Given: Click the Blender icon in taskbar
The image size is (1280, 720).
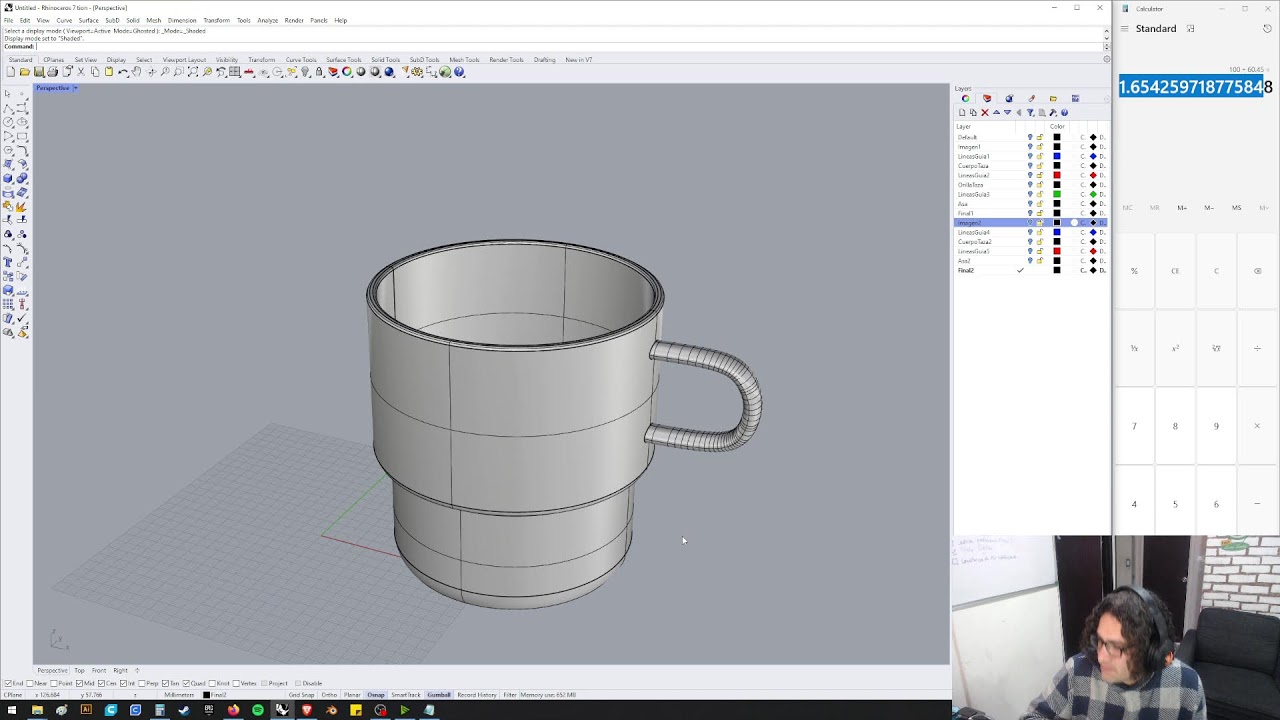Looking at the screenshot, I should click(x=331, y=710).
